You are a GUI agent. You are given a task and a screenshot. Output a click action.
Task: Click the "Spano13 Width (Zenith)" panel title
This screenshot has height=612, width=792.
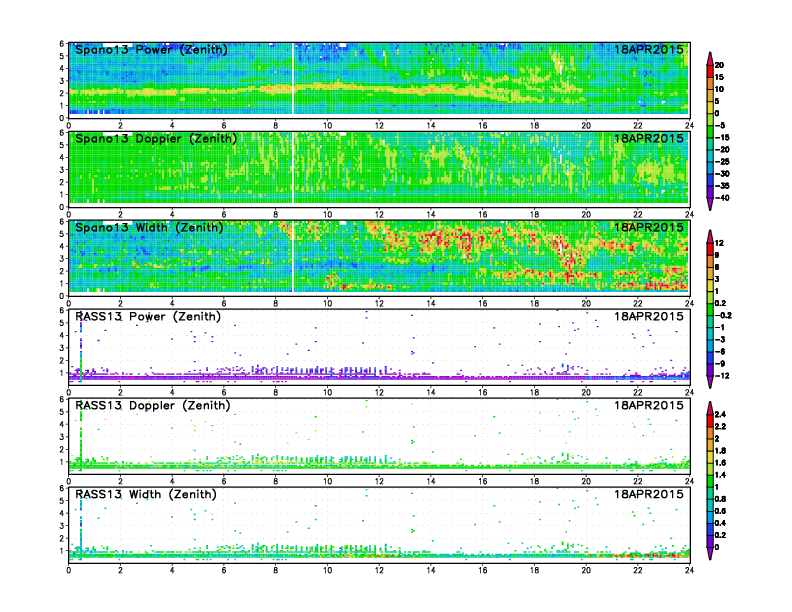(150, 227)
